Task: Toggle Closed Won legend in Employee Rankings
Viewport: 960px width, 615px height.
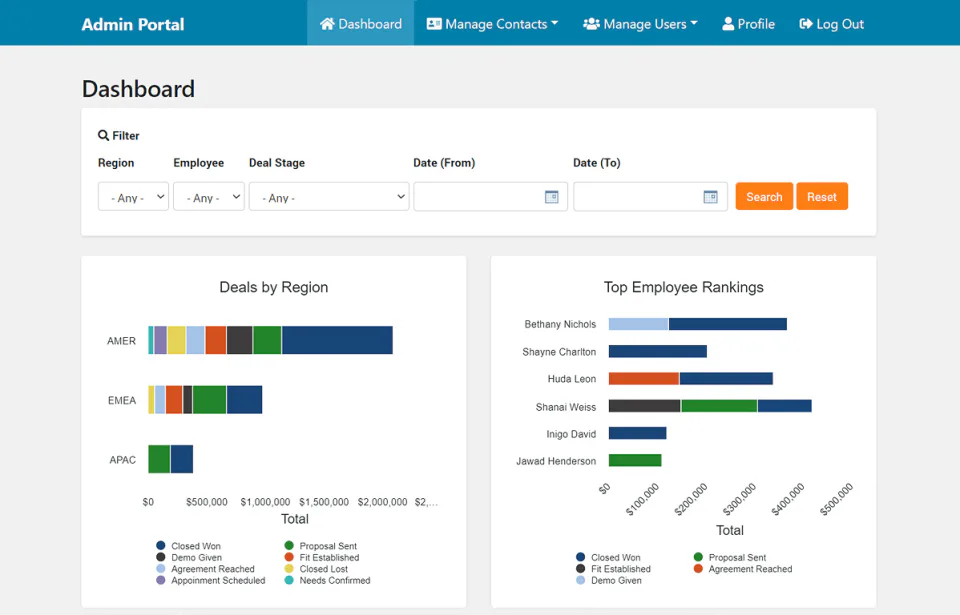Action: 609,557
